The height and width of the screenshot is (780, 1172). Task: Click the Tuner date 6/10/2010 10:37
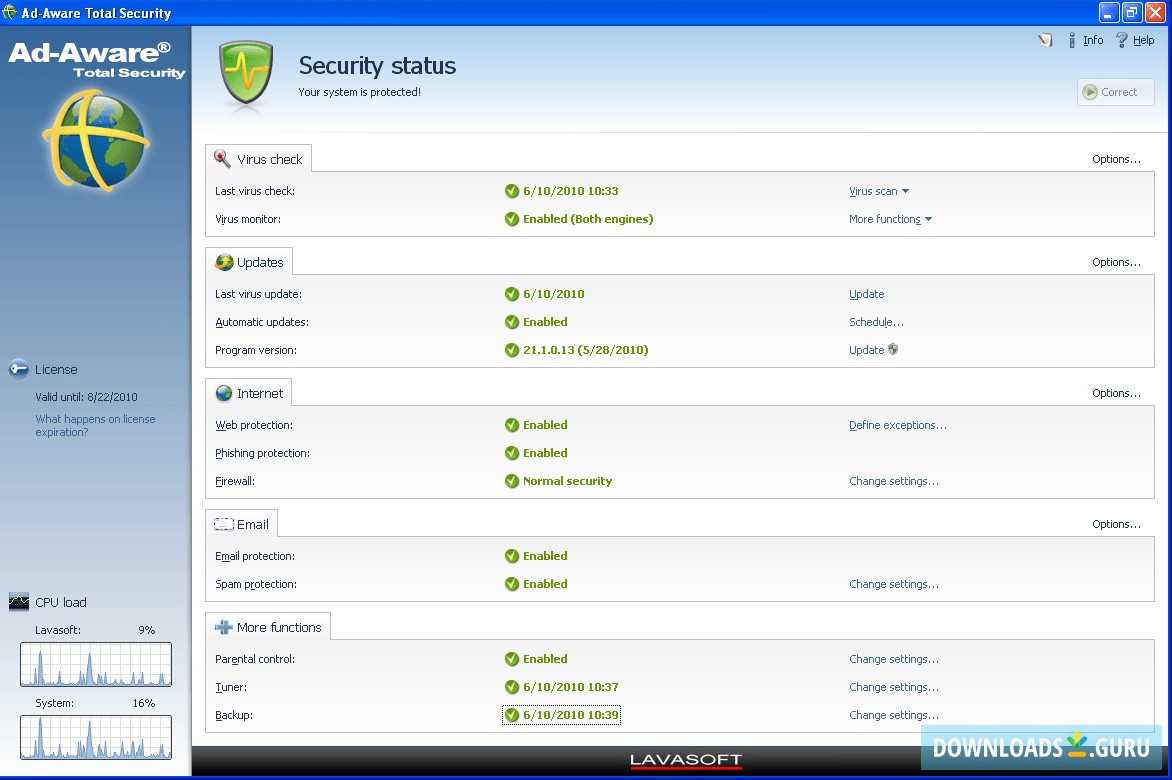[570, 687]
